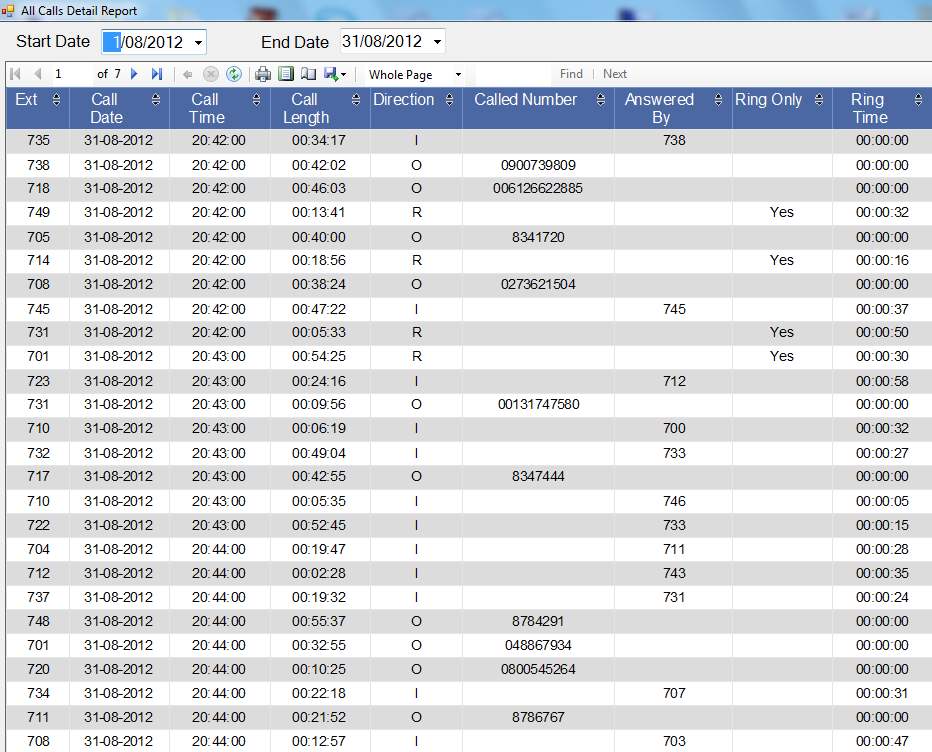The height and width of the screenshot is (752, 932).
Task: Go to previous report page
Action: [x=38, y=74]
